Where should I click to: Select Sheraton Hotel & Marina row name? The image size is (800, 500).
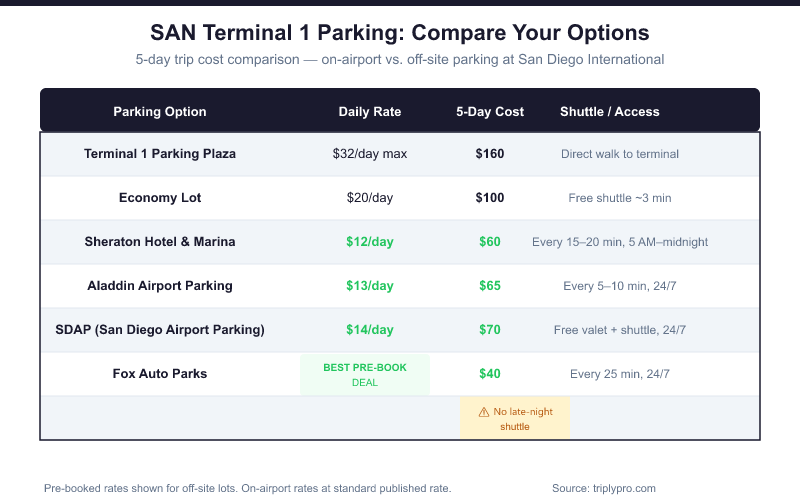tap(160, 242)
